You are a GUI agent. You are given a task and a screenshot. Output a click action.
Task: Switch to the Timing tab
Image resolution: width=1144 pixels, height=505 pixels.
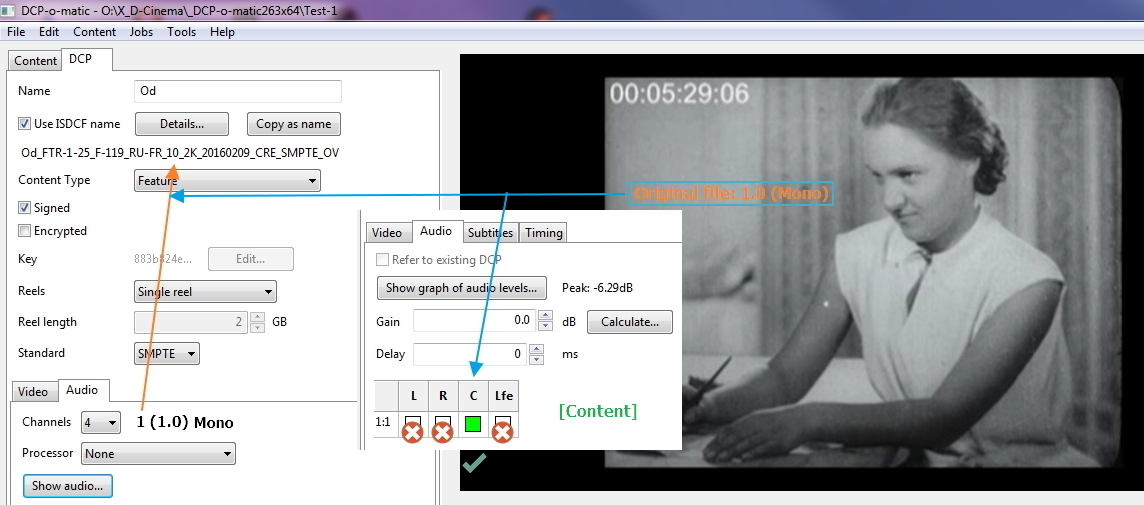pos(543,233)
